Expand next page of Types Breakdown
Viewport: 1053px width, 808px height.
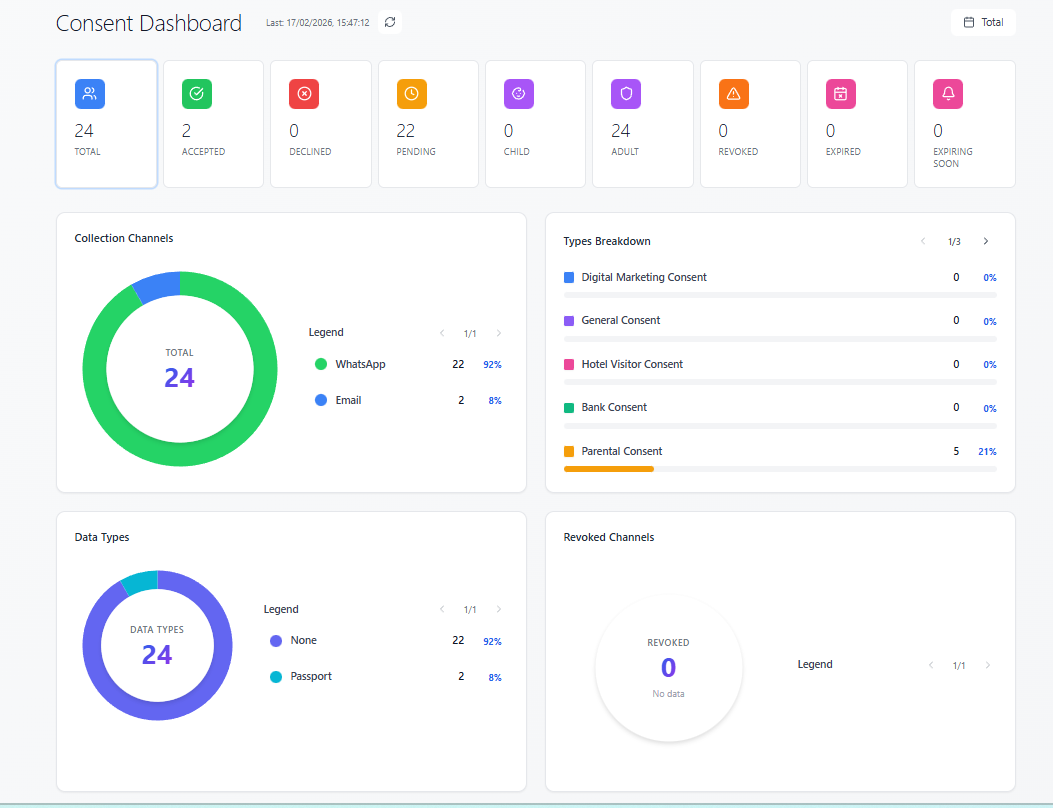(x=986, y=241)
